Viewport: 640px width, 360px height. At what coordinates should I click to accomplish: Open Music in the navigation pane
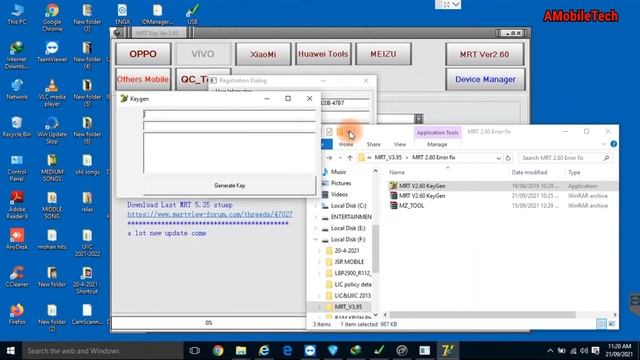[338, 172]
